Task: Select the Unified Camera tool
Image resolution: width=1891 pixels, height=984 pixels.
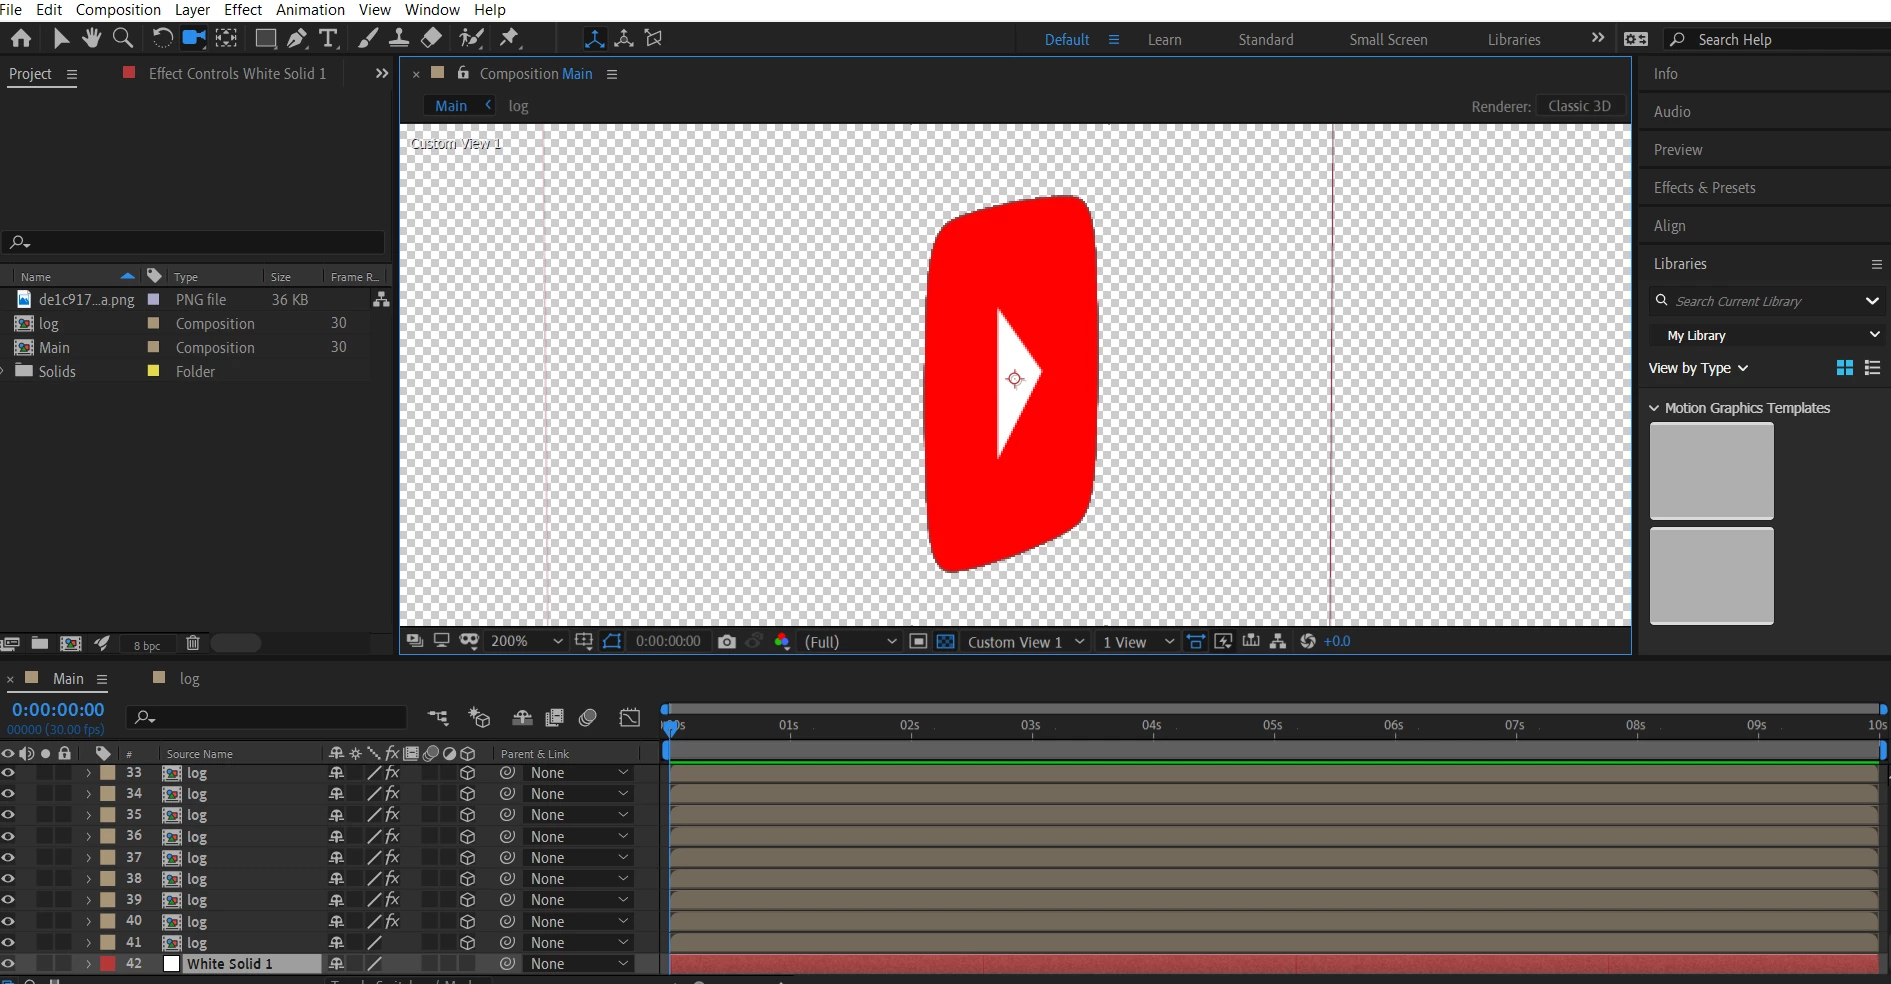Action: click(x=194, y=39)
